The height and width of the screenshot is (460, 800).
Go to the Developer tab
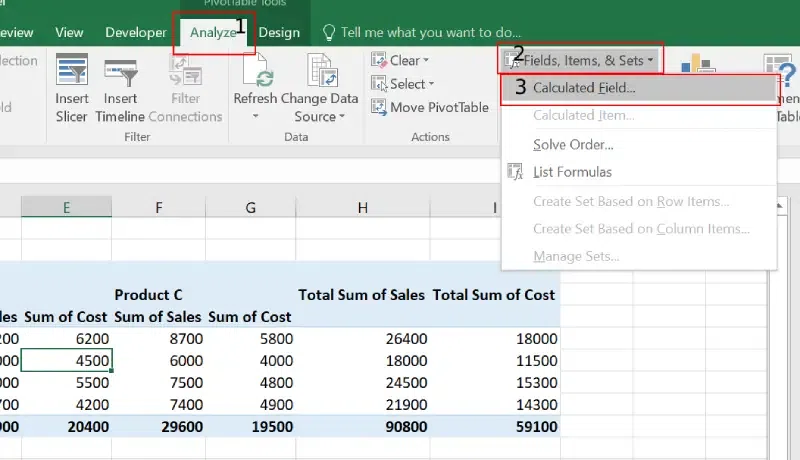136,32
